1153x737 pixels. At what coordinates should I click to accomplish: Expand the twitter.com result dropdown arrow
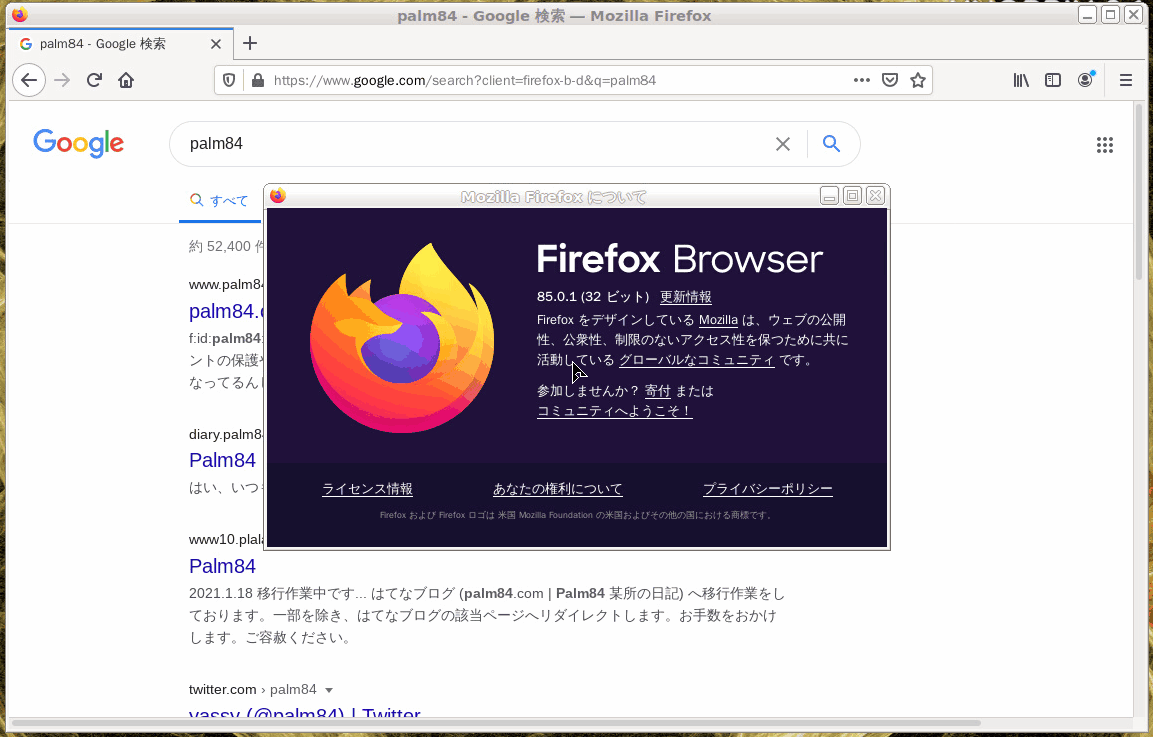click(x=328, y=689)
